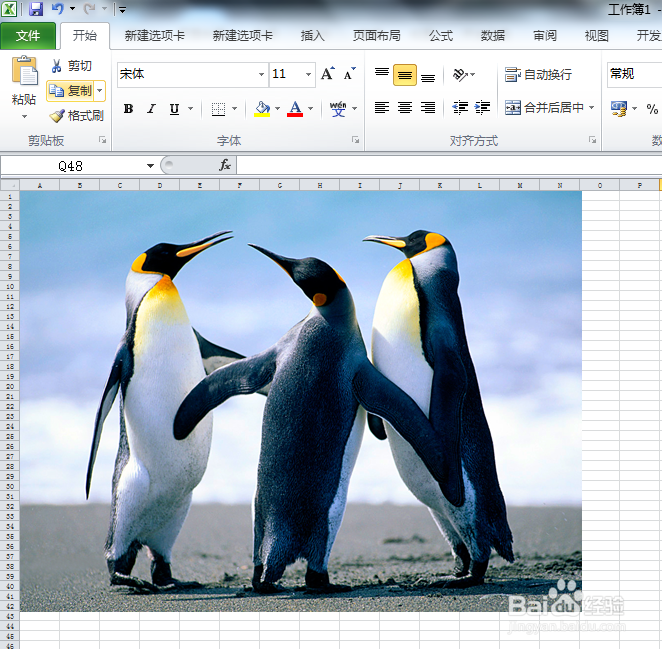
Task: Click the Name Box showing Q48
Action: point(73,166)
